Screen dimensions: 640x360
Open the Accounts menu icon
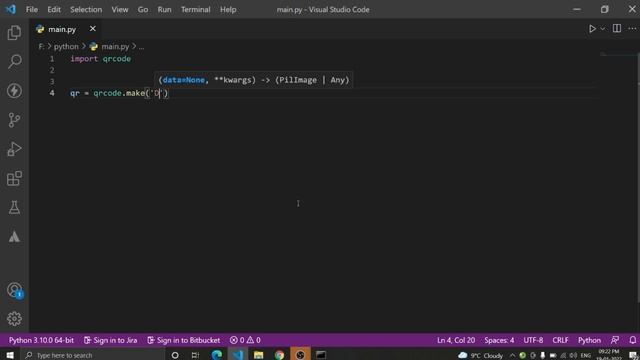14,290
